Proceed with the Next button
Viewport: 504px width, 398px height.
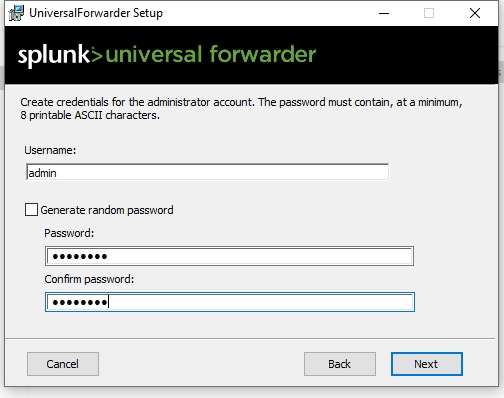tap(427, 364)
